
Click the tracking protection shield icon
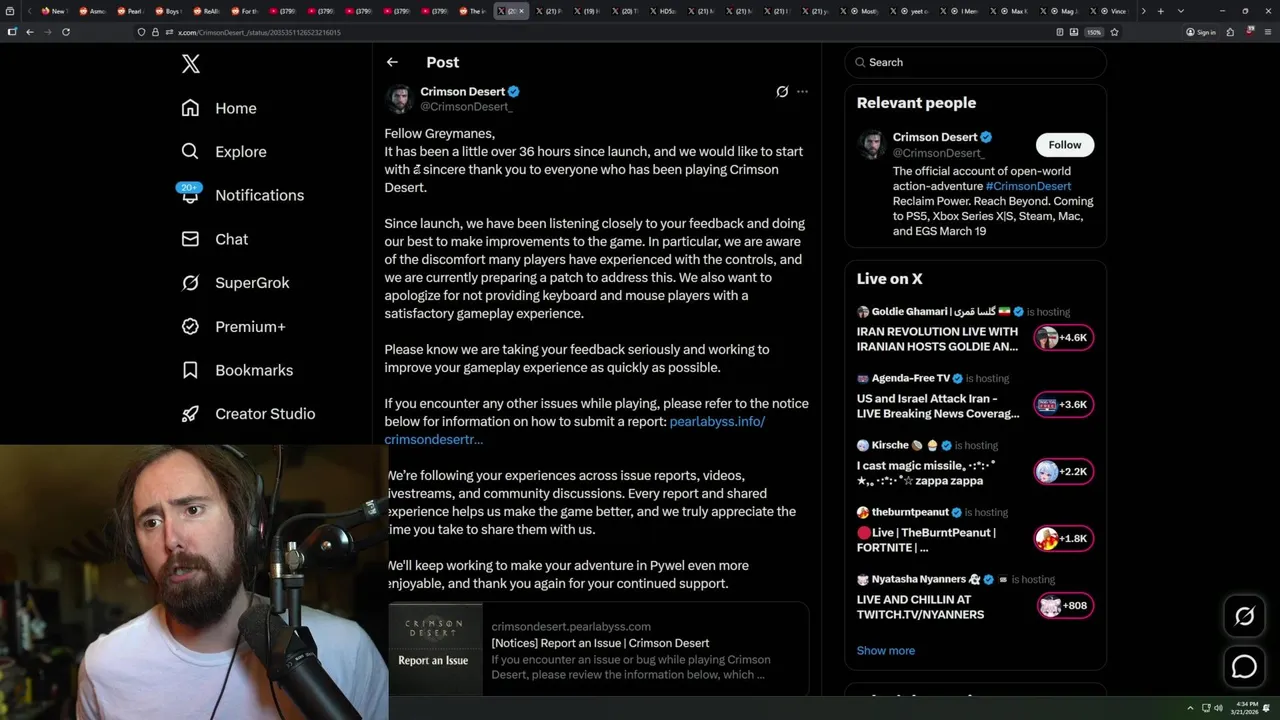(x=142, y=32)
